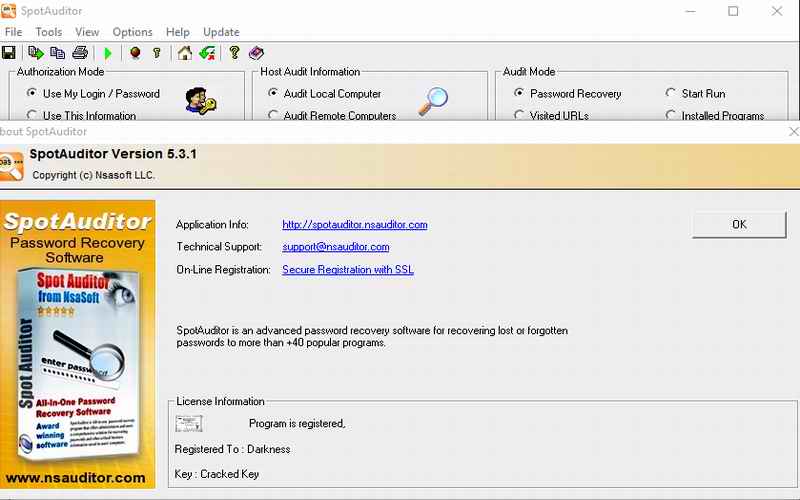Start the audit with green play icon

coord(108,53)
